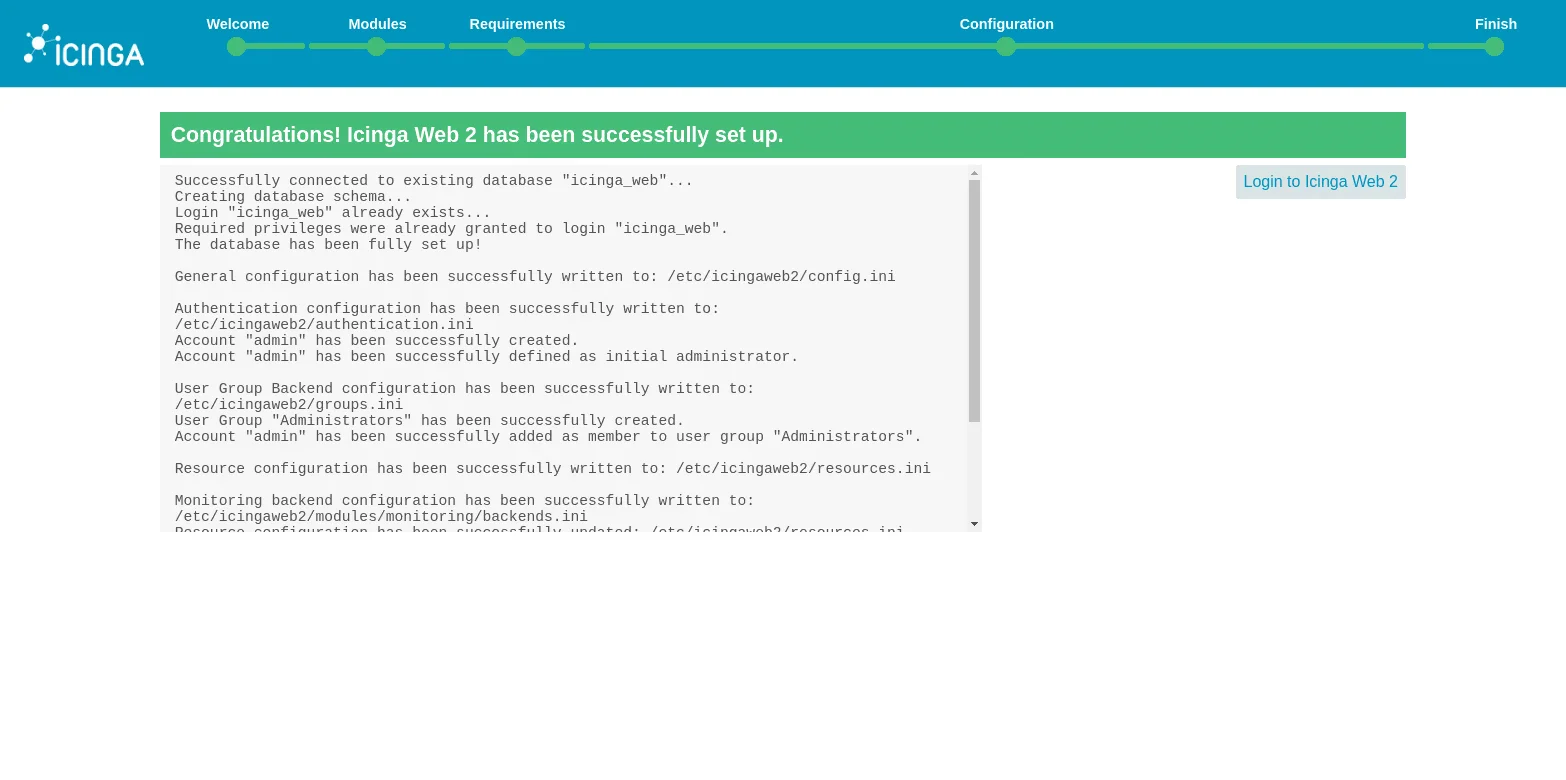Select the Modules step indicator dot
The width and height of the screenshot is (1566, 780).
click(x=377, y=47)
